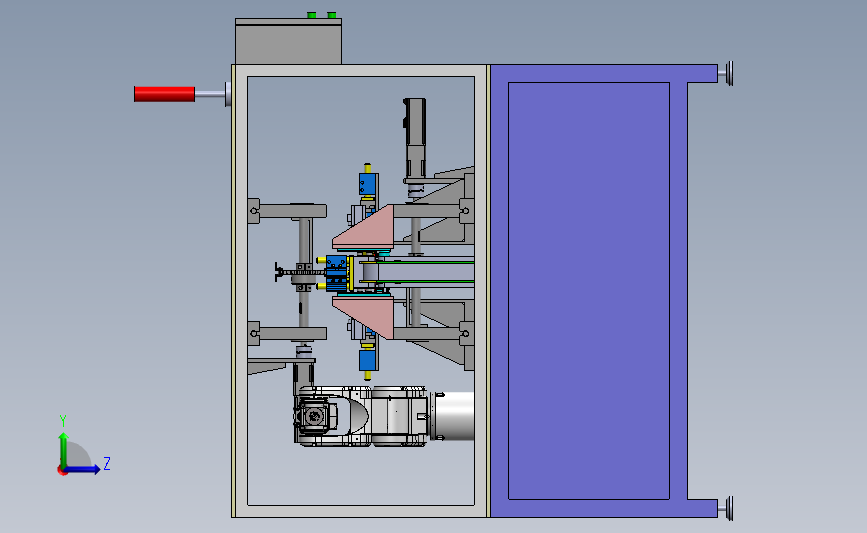Click the Y axis label on triad
This screenshot has height=533, width=867.
[x=63, y=421]
